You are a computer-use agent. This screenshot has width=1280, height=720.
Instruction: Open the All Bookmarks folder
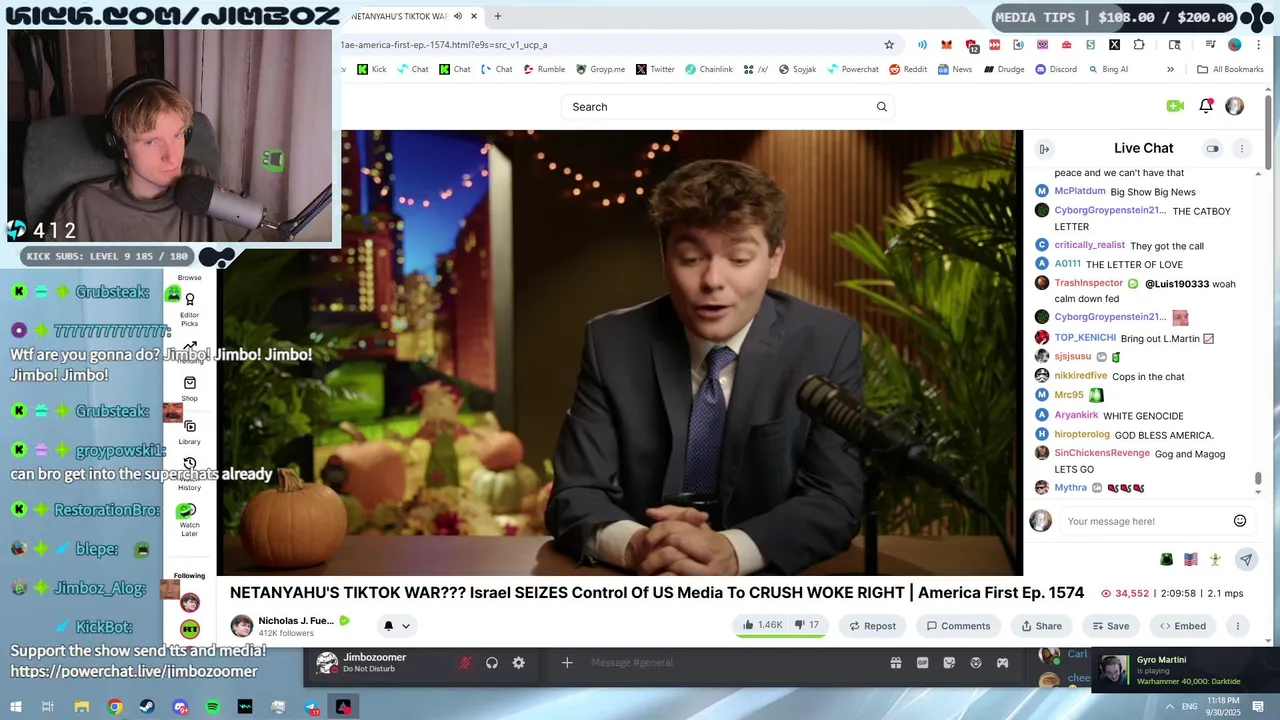[1231, 69]
